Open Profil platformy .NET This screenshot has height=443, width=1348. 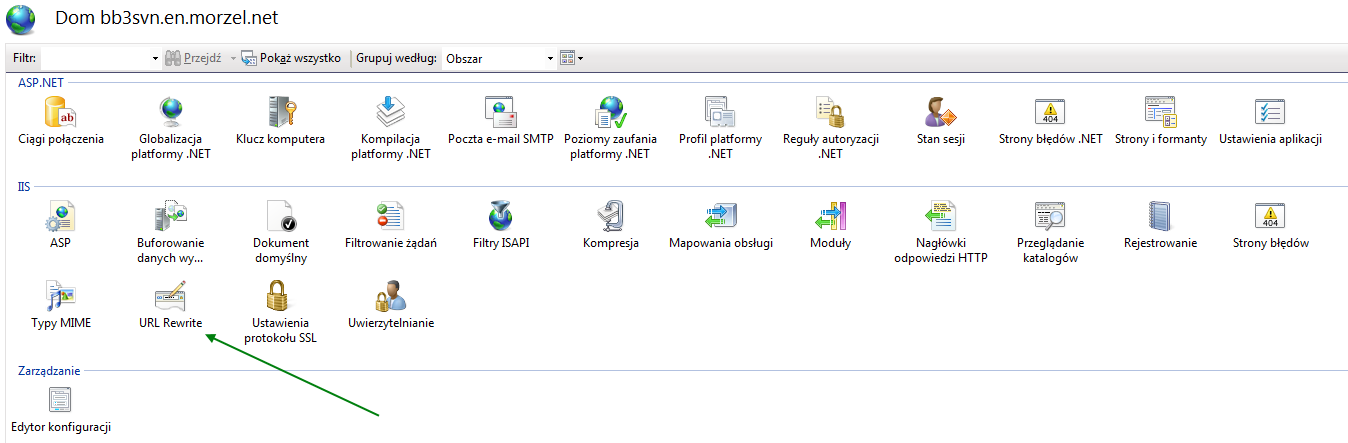720,129
